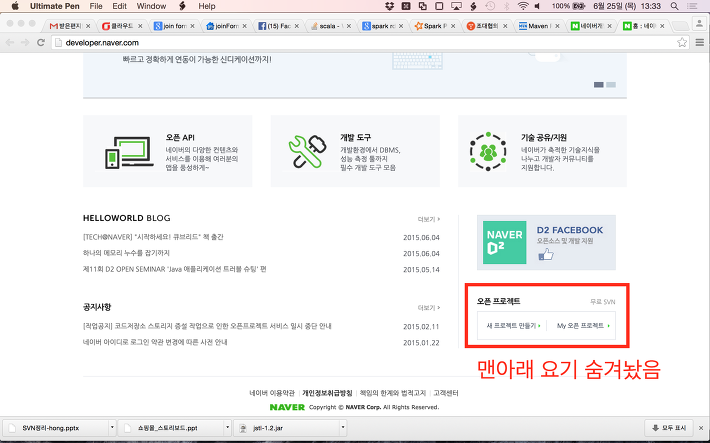Click 더보기 next to 공지사항
Viewport: 710px width, 443px height.
tap(428, 308)
